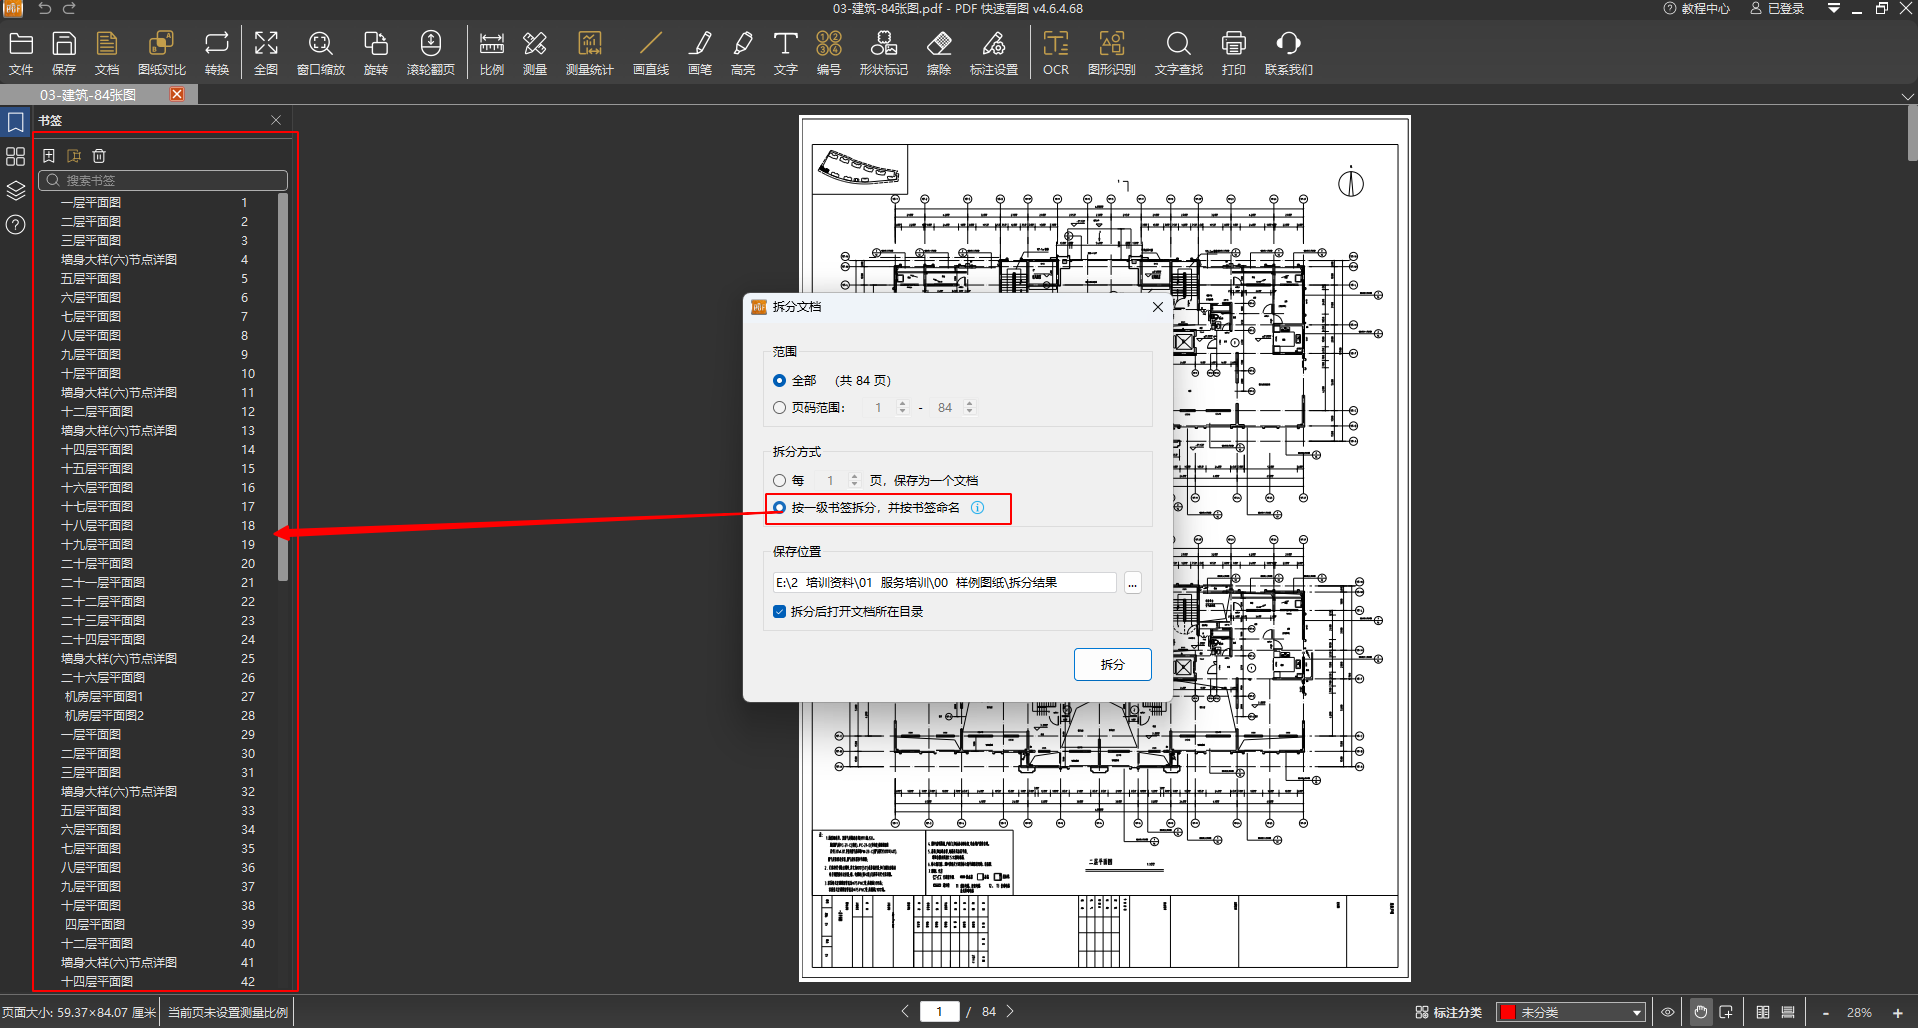Select the 页码范围 radio button
The width and height of the screenshot is (1918, 1028).
pyautogui.click(x=780, y=408)
